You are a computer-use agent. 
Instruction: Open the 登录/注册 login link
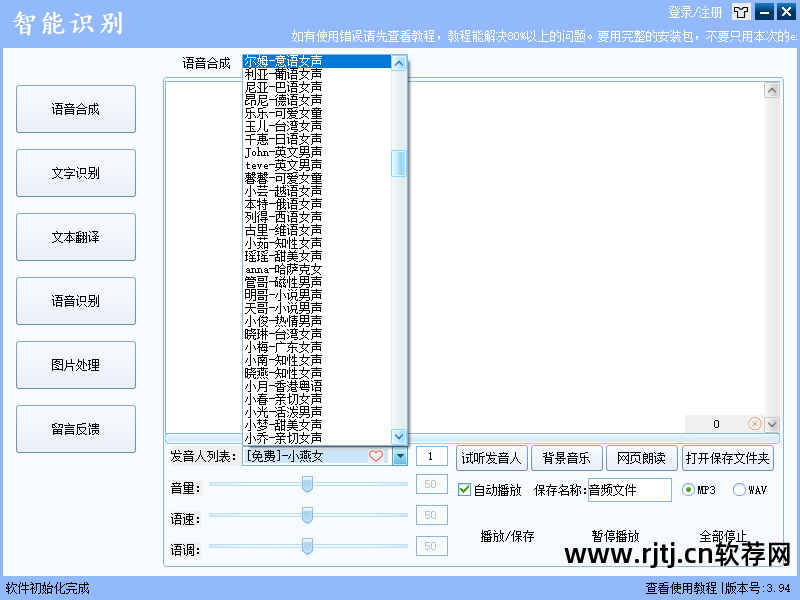click(x=695, y=12)
